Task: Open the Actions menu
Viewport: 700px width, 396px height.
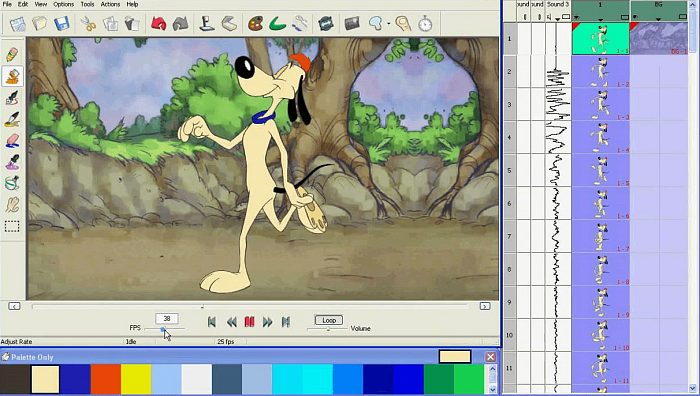Action: pyautogui.click(x=110, y=4)
